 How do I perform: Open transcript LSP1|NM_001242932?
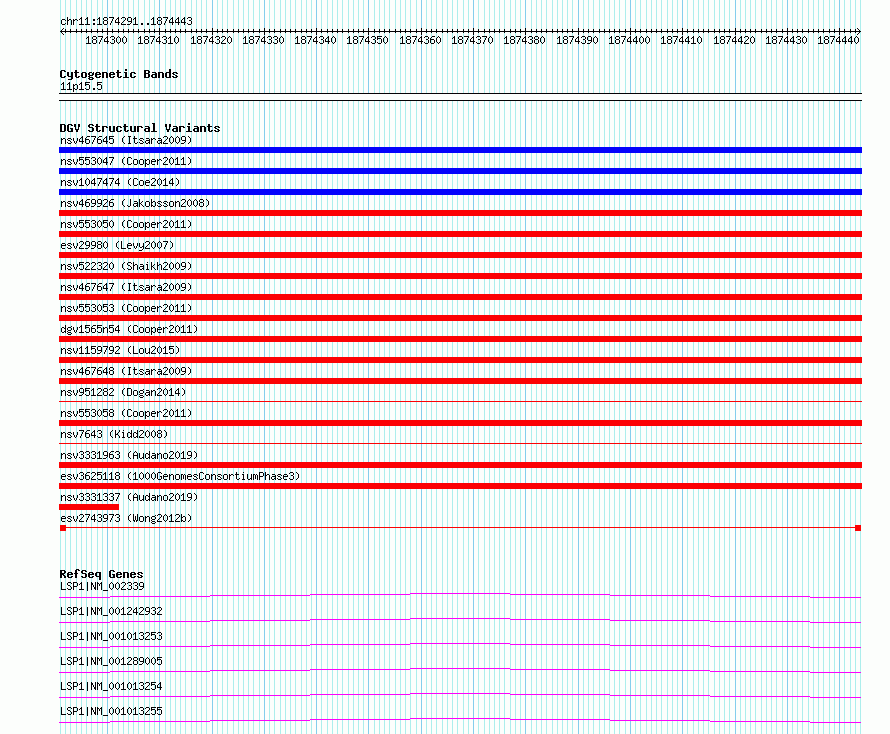coord(111,611)
